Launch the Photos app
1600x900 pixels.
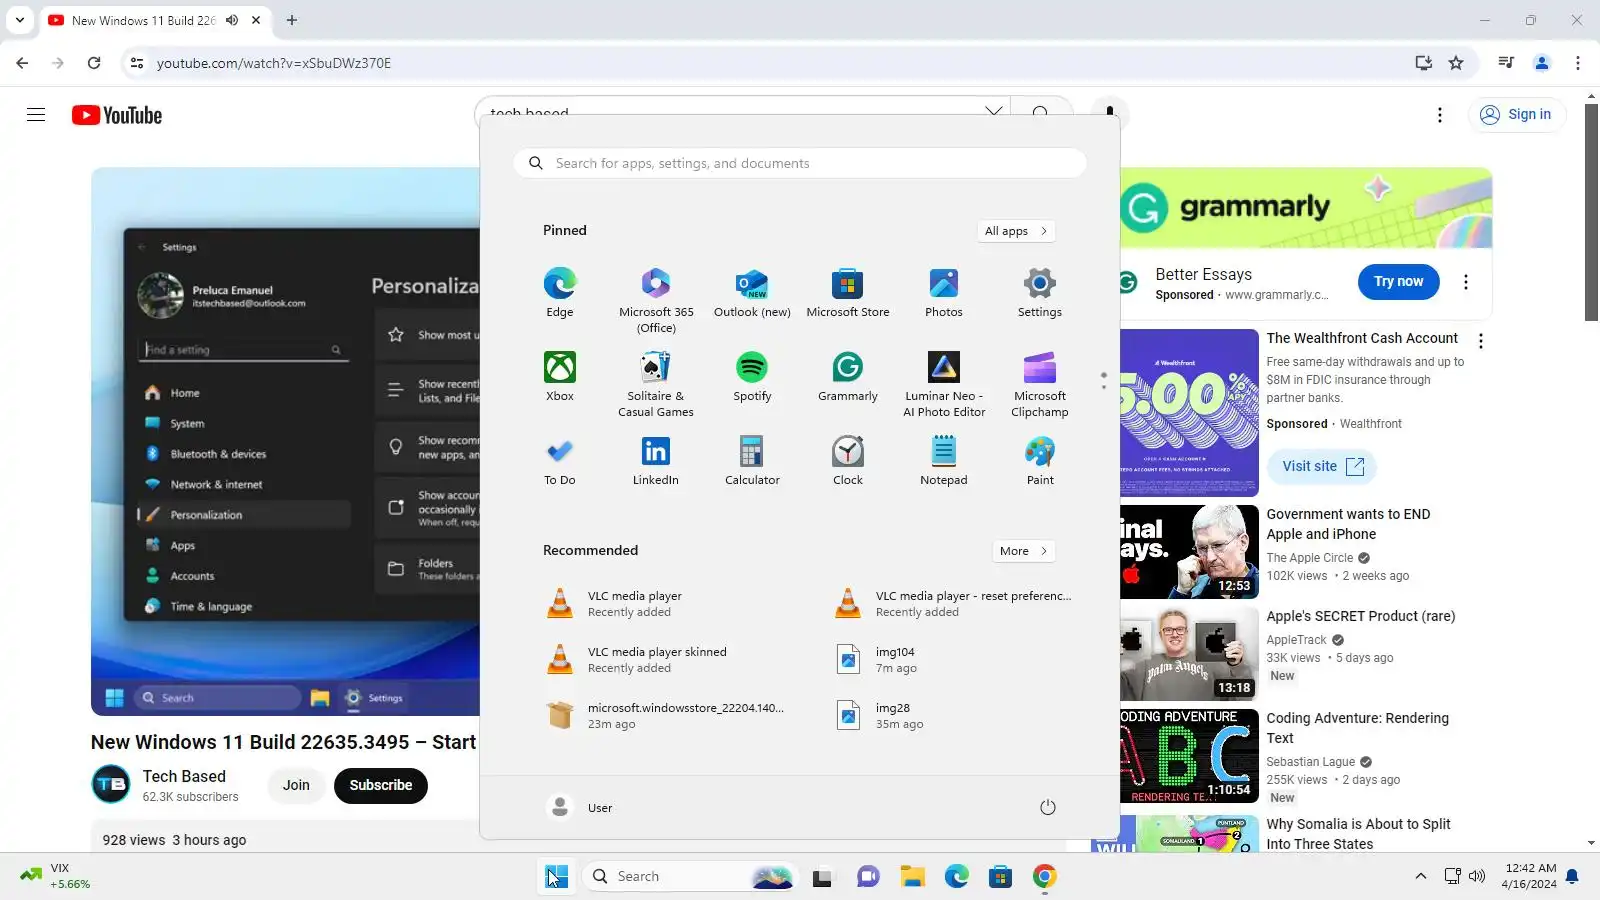coord(943,292)
